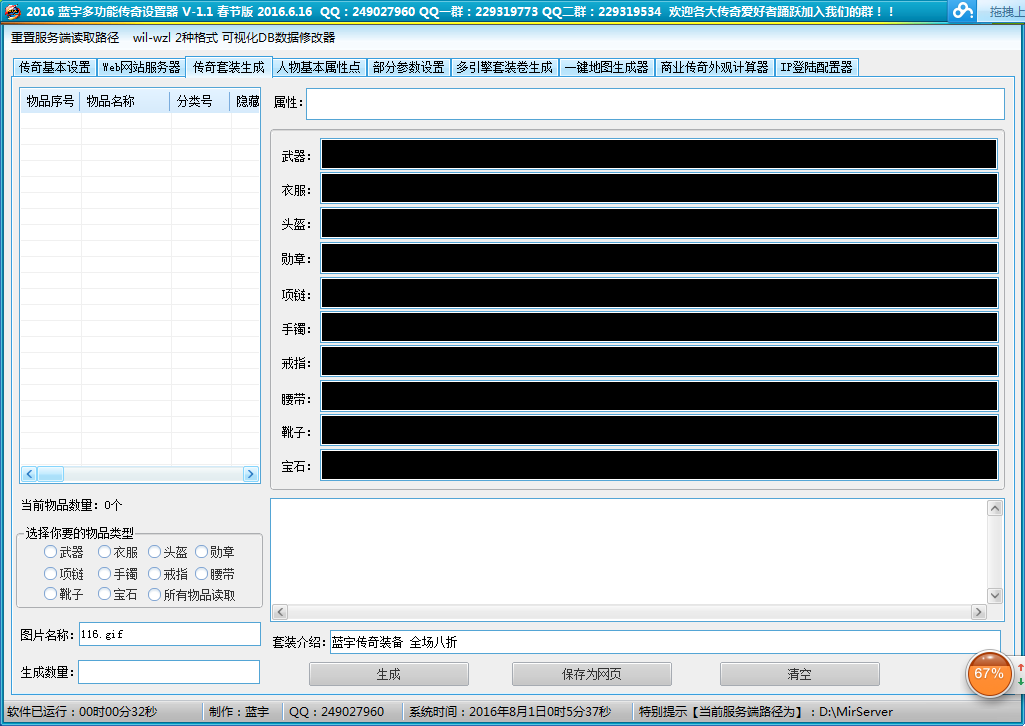Open the wil-wzl 2种格式 menu item
This screenshot has width=1025, height=726.
click(176, 38)
